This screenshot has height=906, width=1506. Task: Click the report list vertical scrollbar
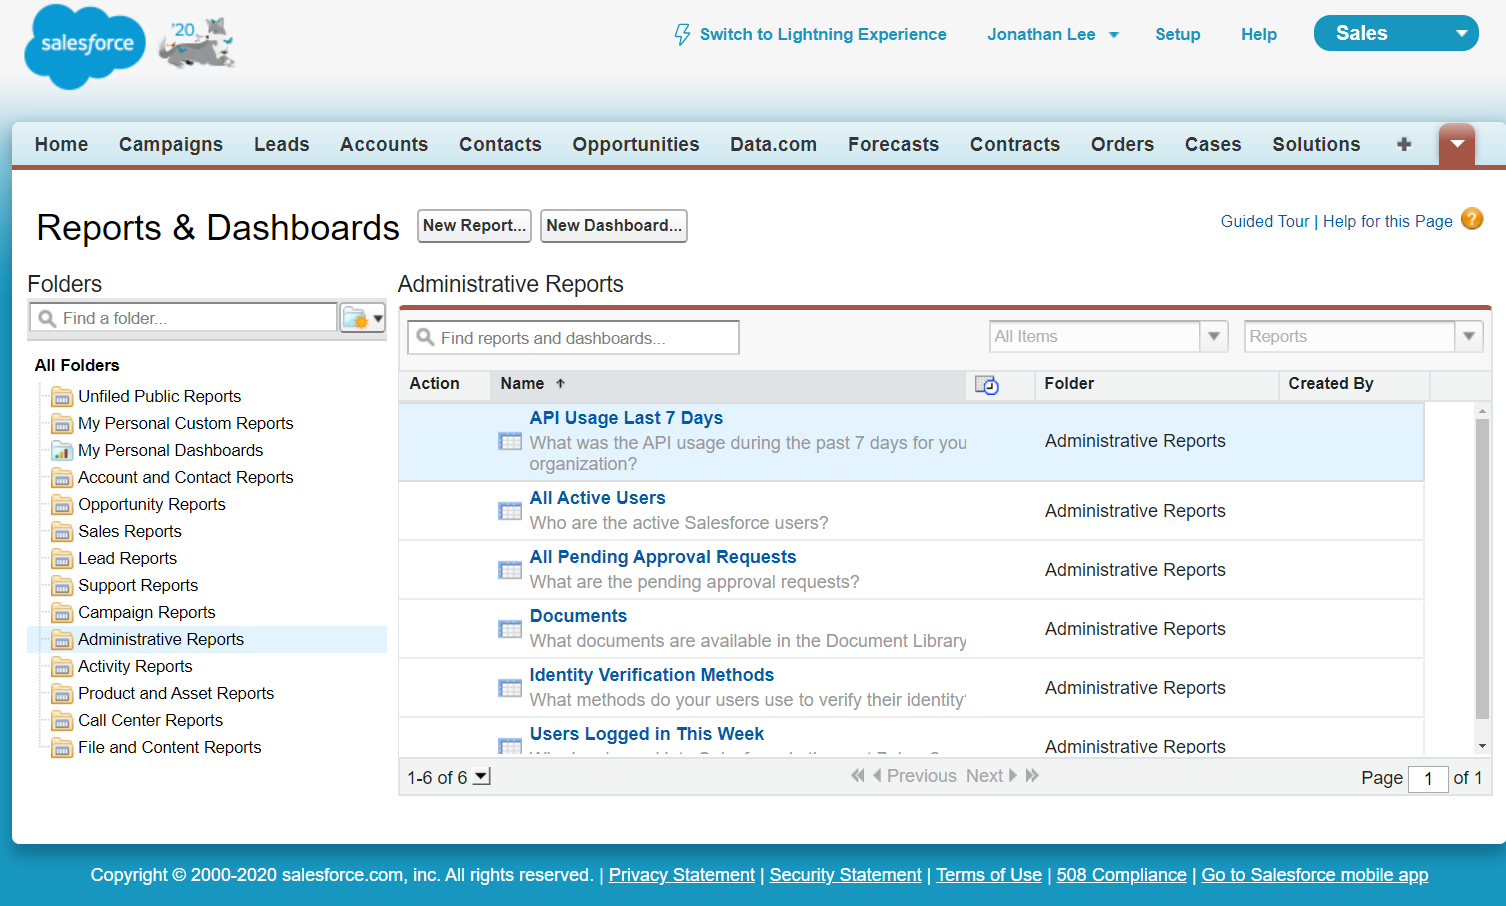coord(1482,570)
